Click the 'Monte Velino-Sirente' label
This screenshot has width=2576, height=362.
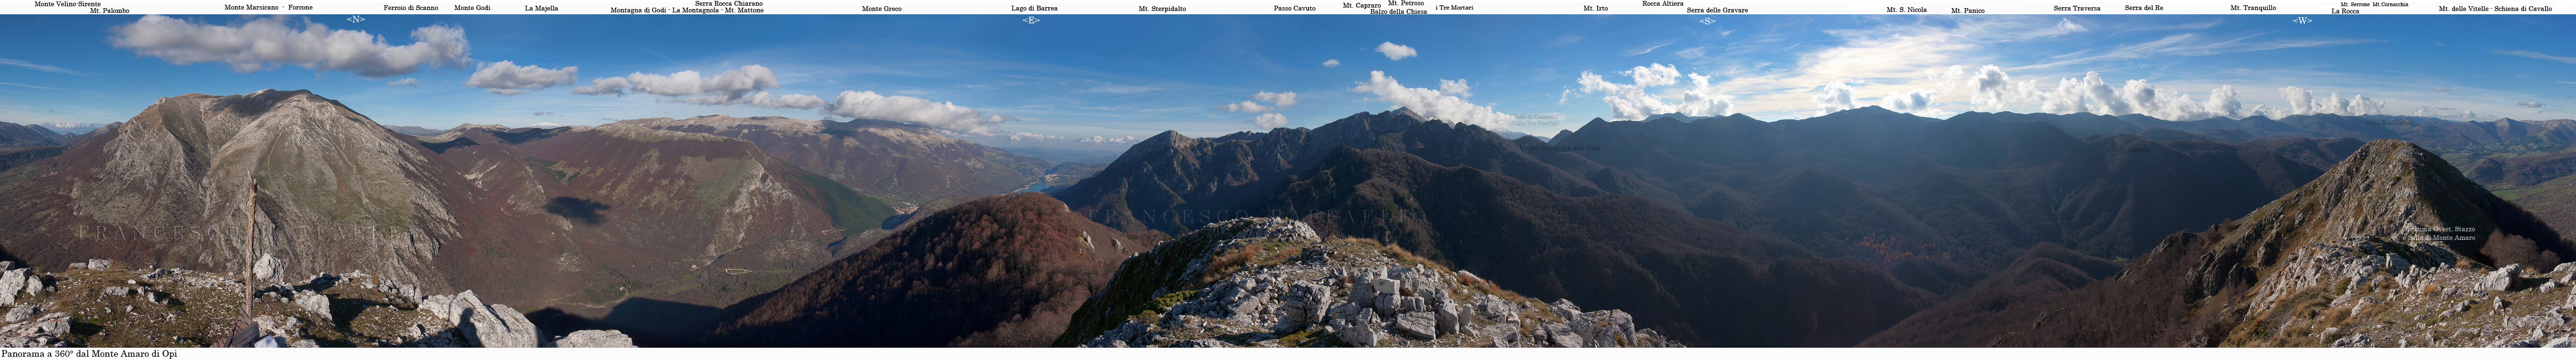(x=68, y=4)
